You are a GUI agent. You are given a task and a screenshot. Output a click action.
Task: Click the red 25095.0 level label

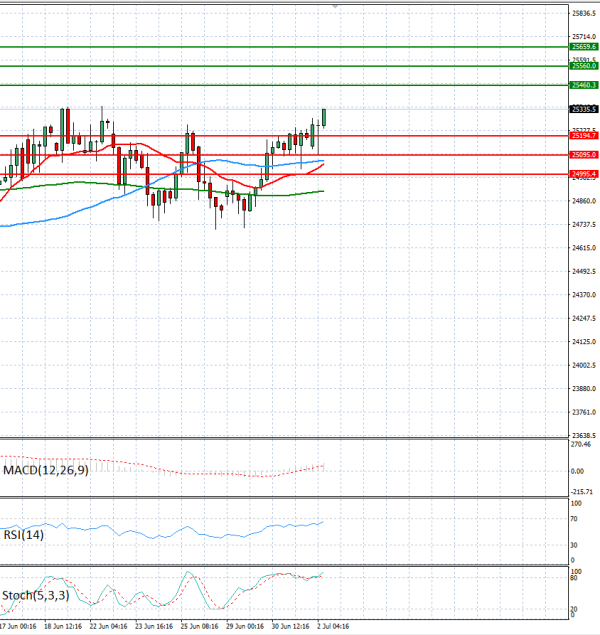click(584, 155)
